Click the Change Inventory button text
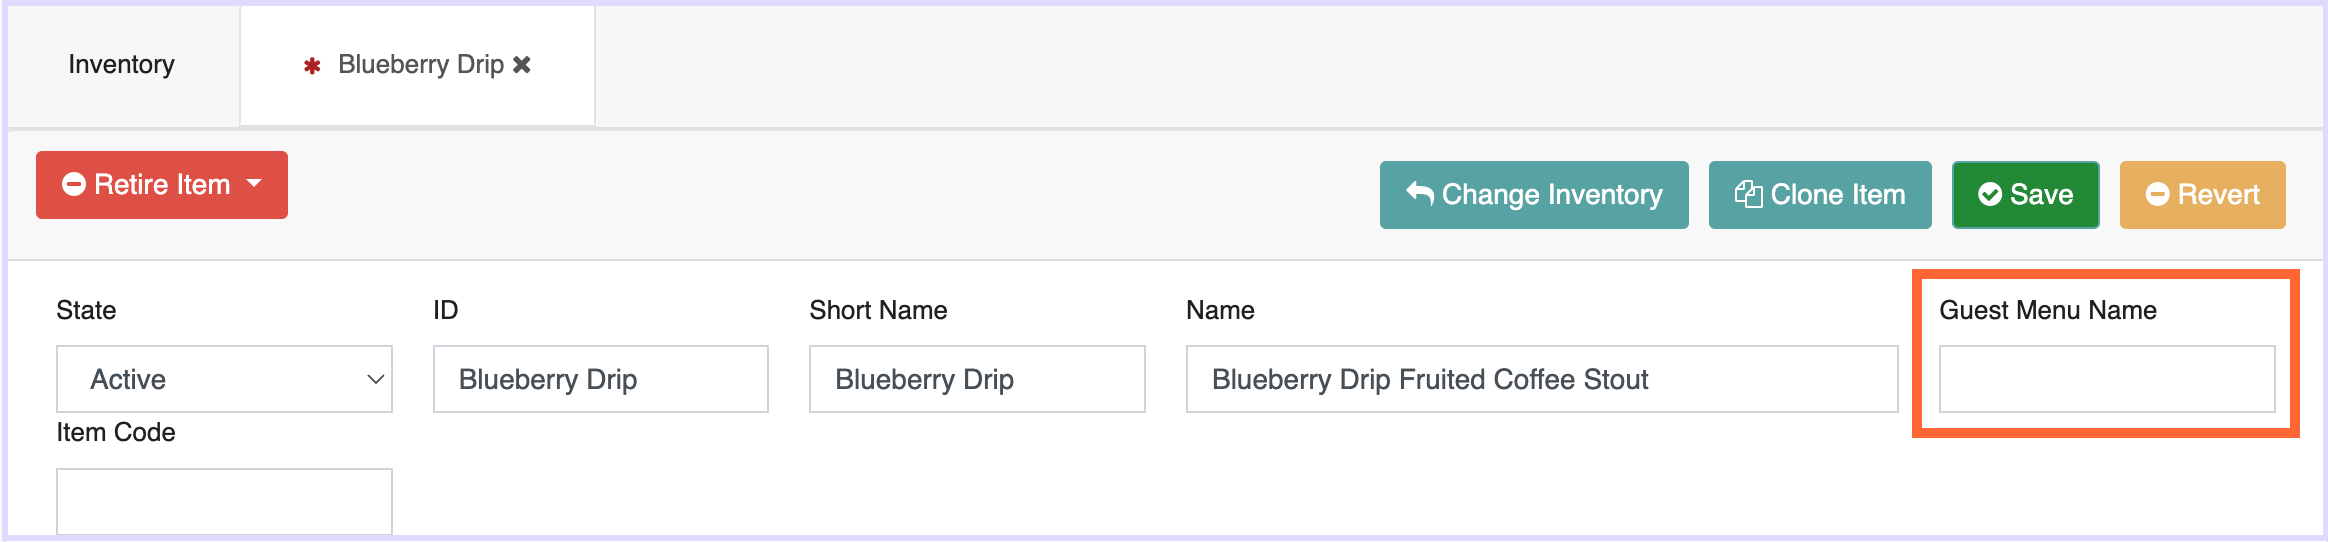The width and height of the screenshot is (2328, 542). pyautogui.click(x=1552, y=195)
